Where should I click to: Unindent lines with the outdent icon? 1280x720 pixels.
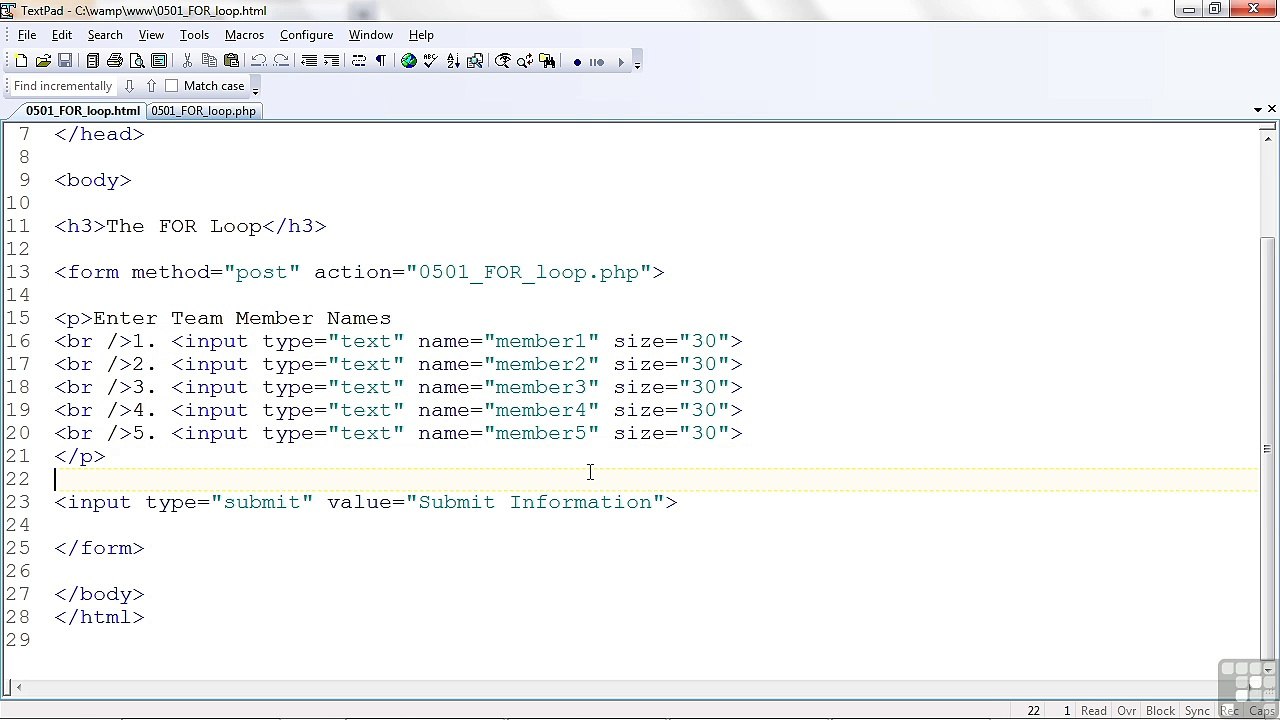tap(309, 61)
